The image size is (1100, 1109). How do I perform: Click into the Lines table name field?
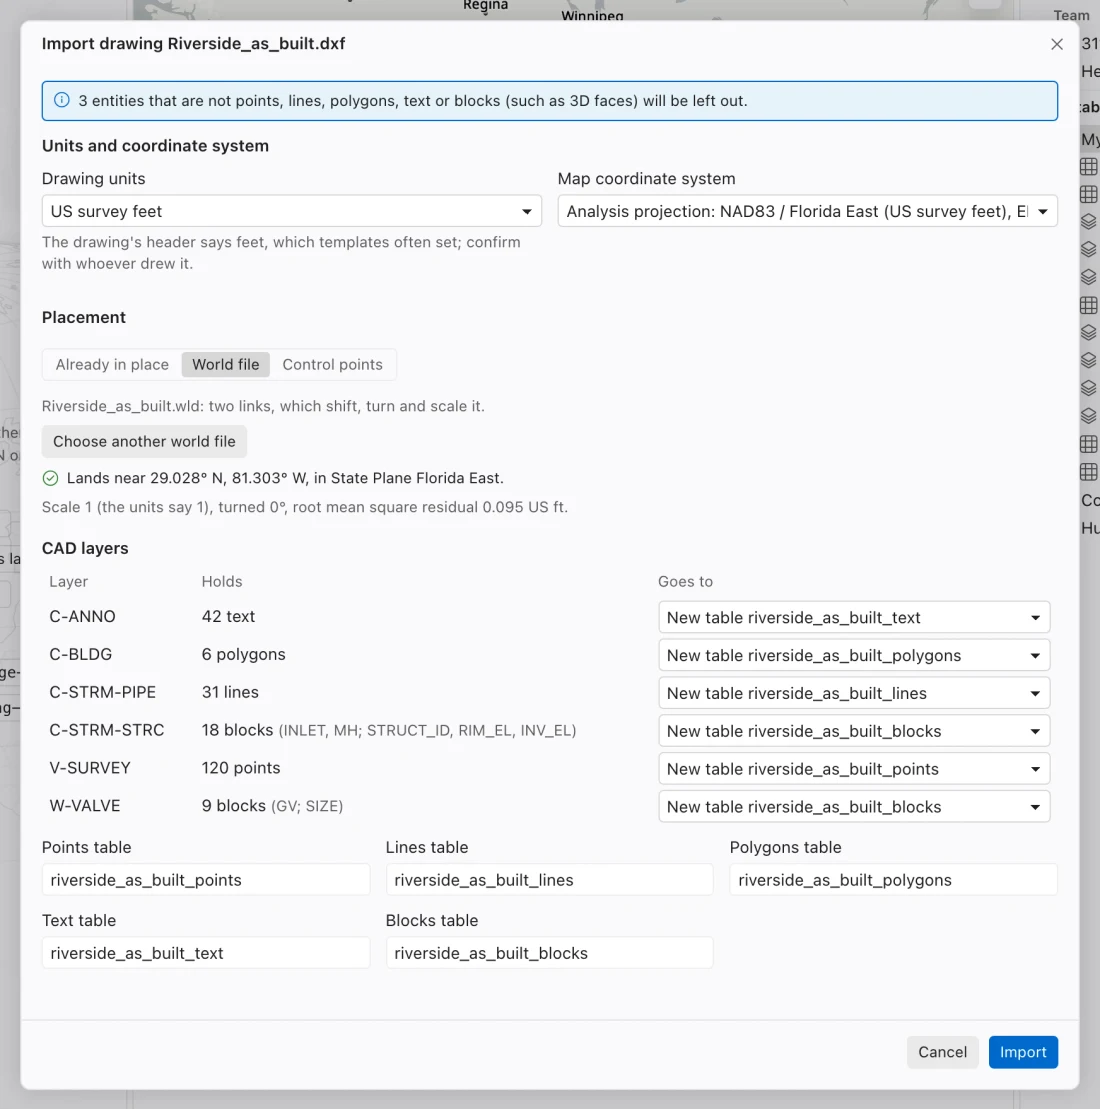click(550, 880)
